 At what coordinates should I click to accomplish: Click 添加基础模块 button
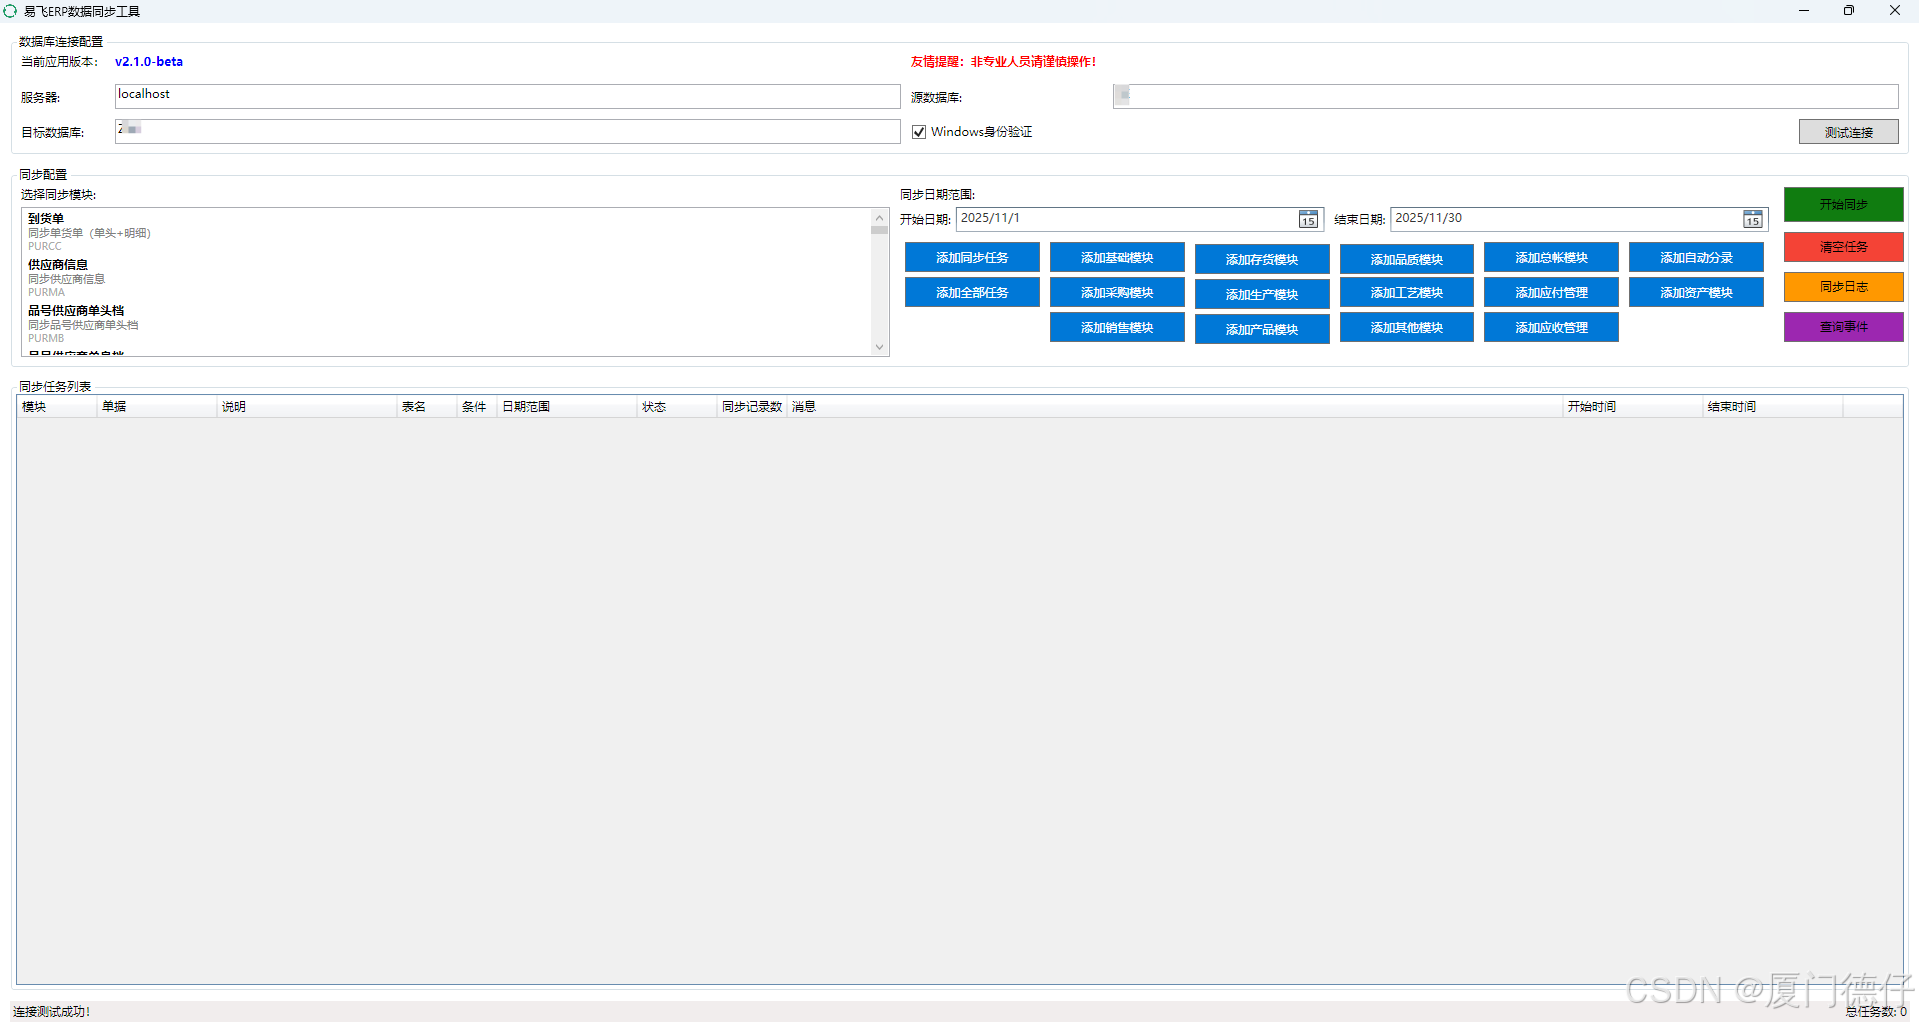coord(1117,257)
